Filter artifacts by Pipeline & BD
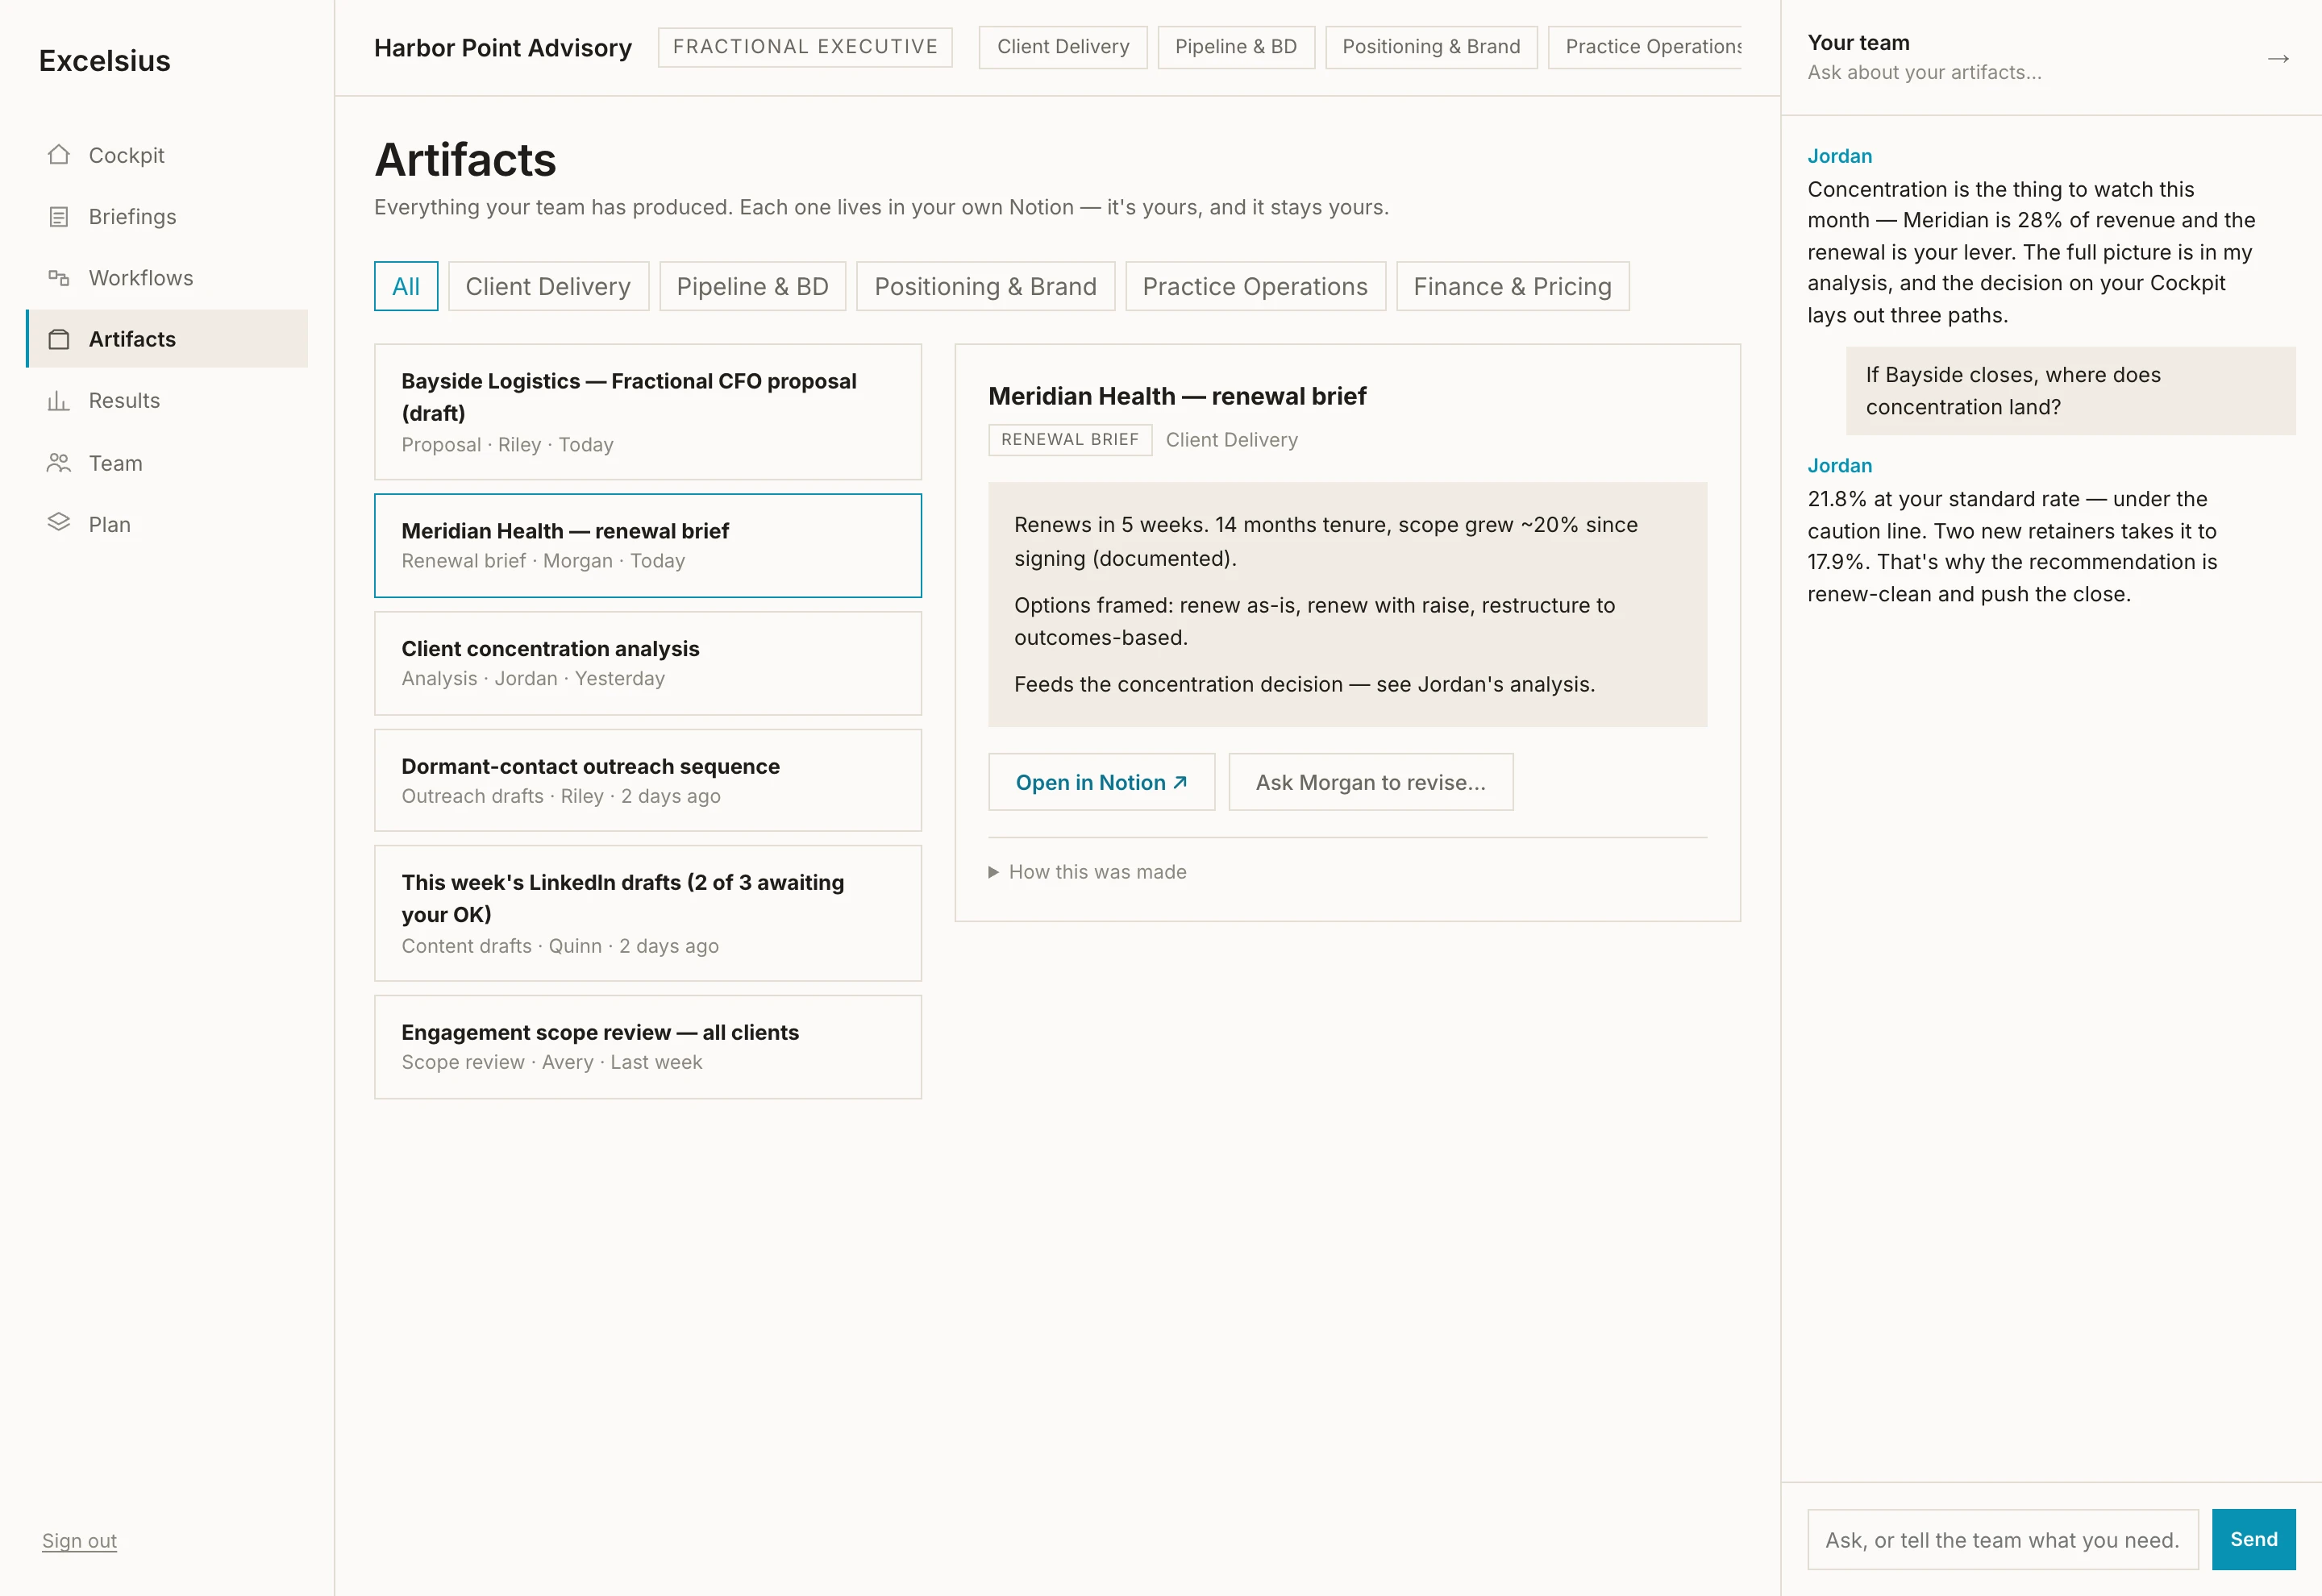2322x1596 pixels. coord(752,286)
